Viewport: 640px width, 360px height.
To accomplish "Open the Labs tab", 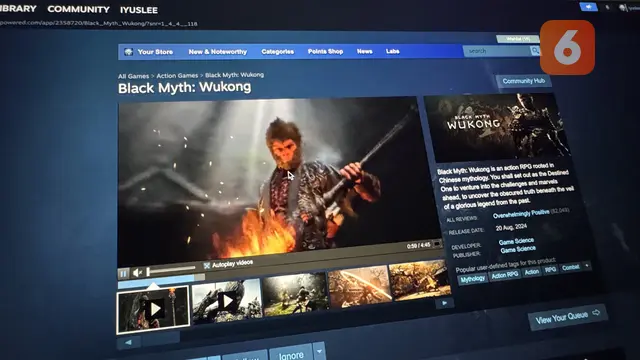I will pos(393,51).
